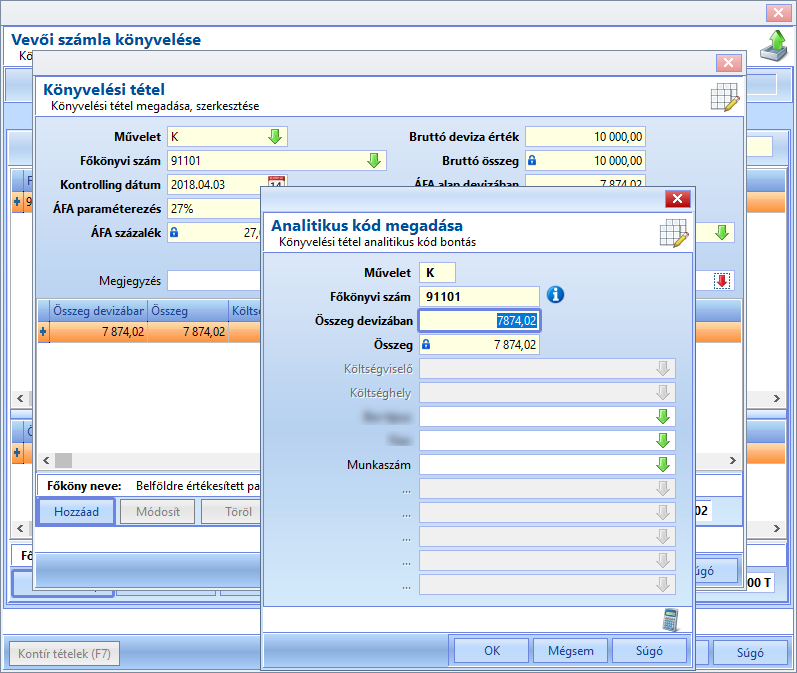Click the grid with pencil icon in Könyvelési tétel header
The width and height of the screenshot is (797, 673).
click(724, 97)
